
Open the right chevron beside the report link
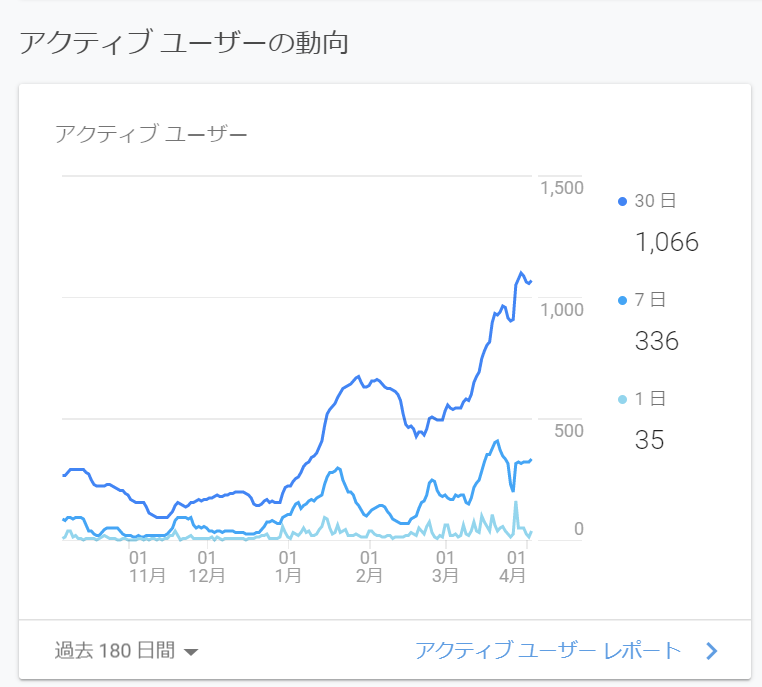[712, 651]
